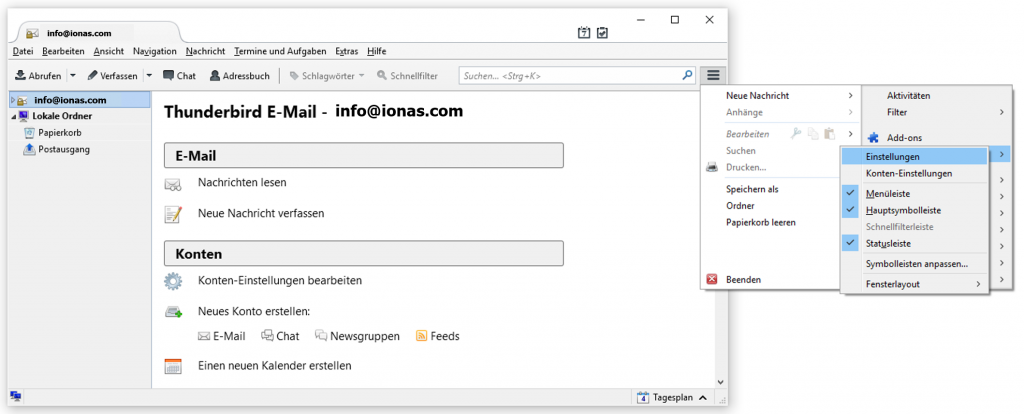Click the copy icon in Bearbeiten row
1024x414 pixels.
812,134
